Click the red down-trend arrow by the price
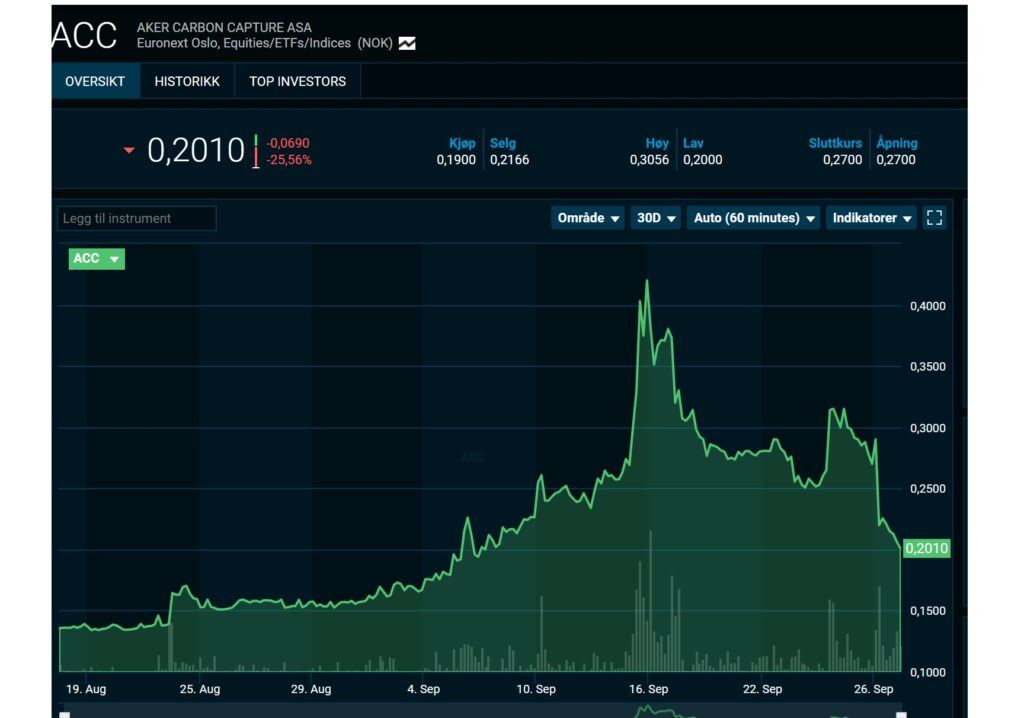This screenshot has width=1024, height=718. (x=128, y=151)
